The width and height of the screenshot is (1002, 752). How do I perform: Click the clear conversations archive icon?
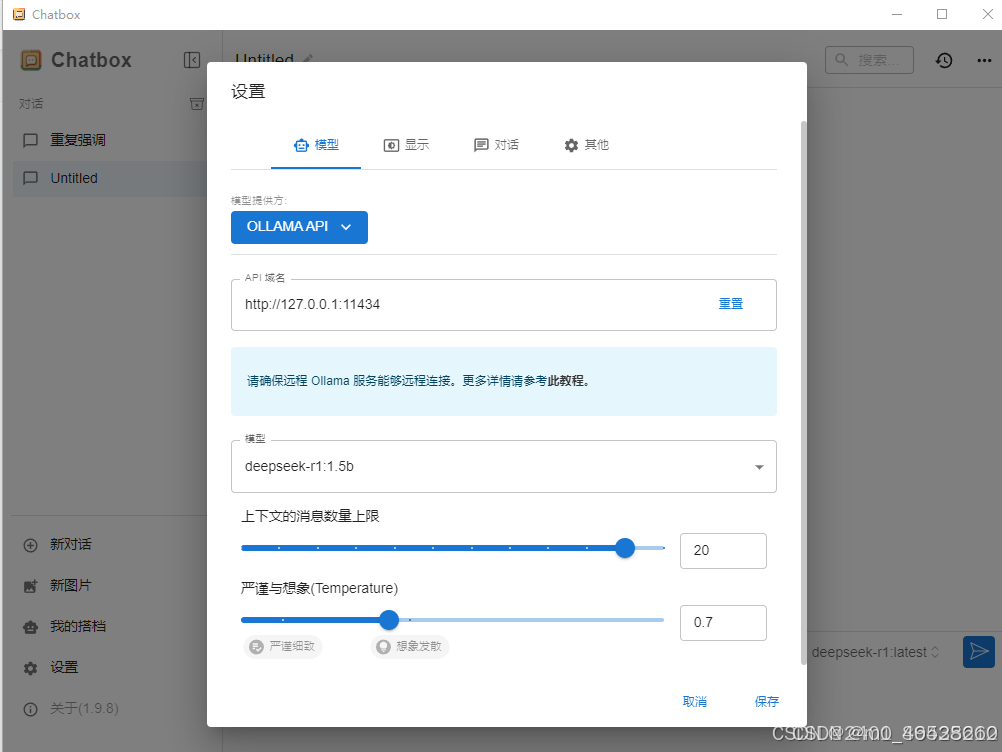pos(197,104)
